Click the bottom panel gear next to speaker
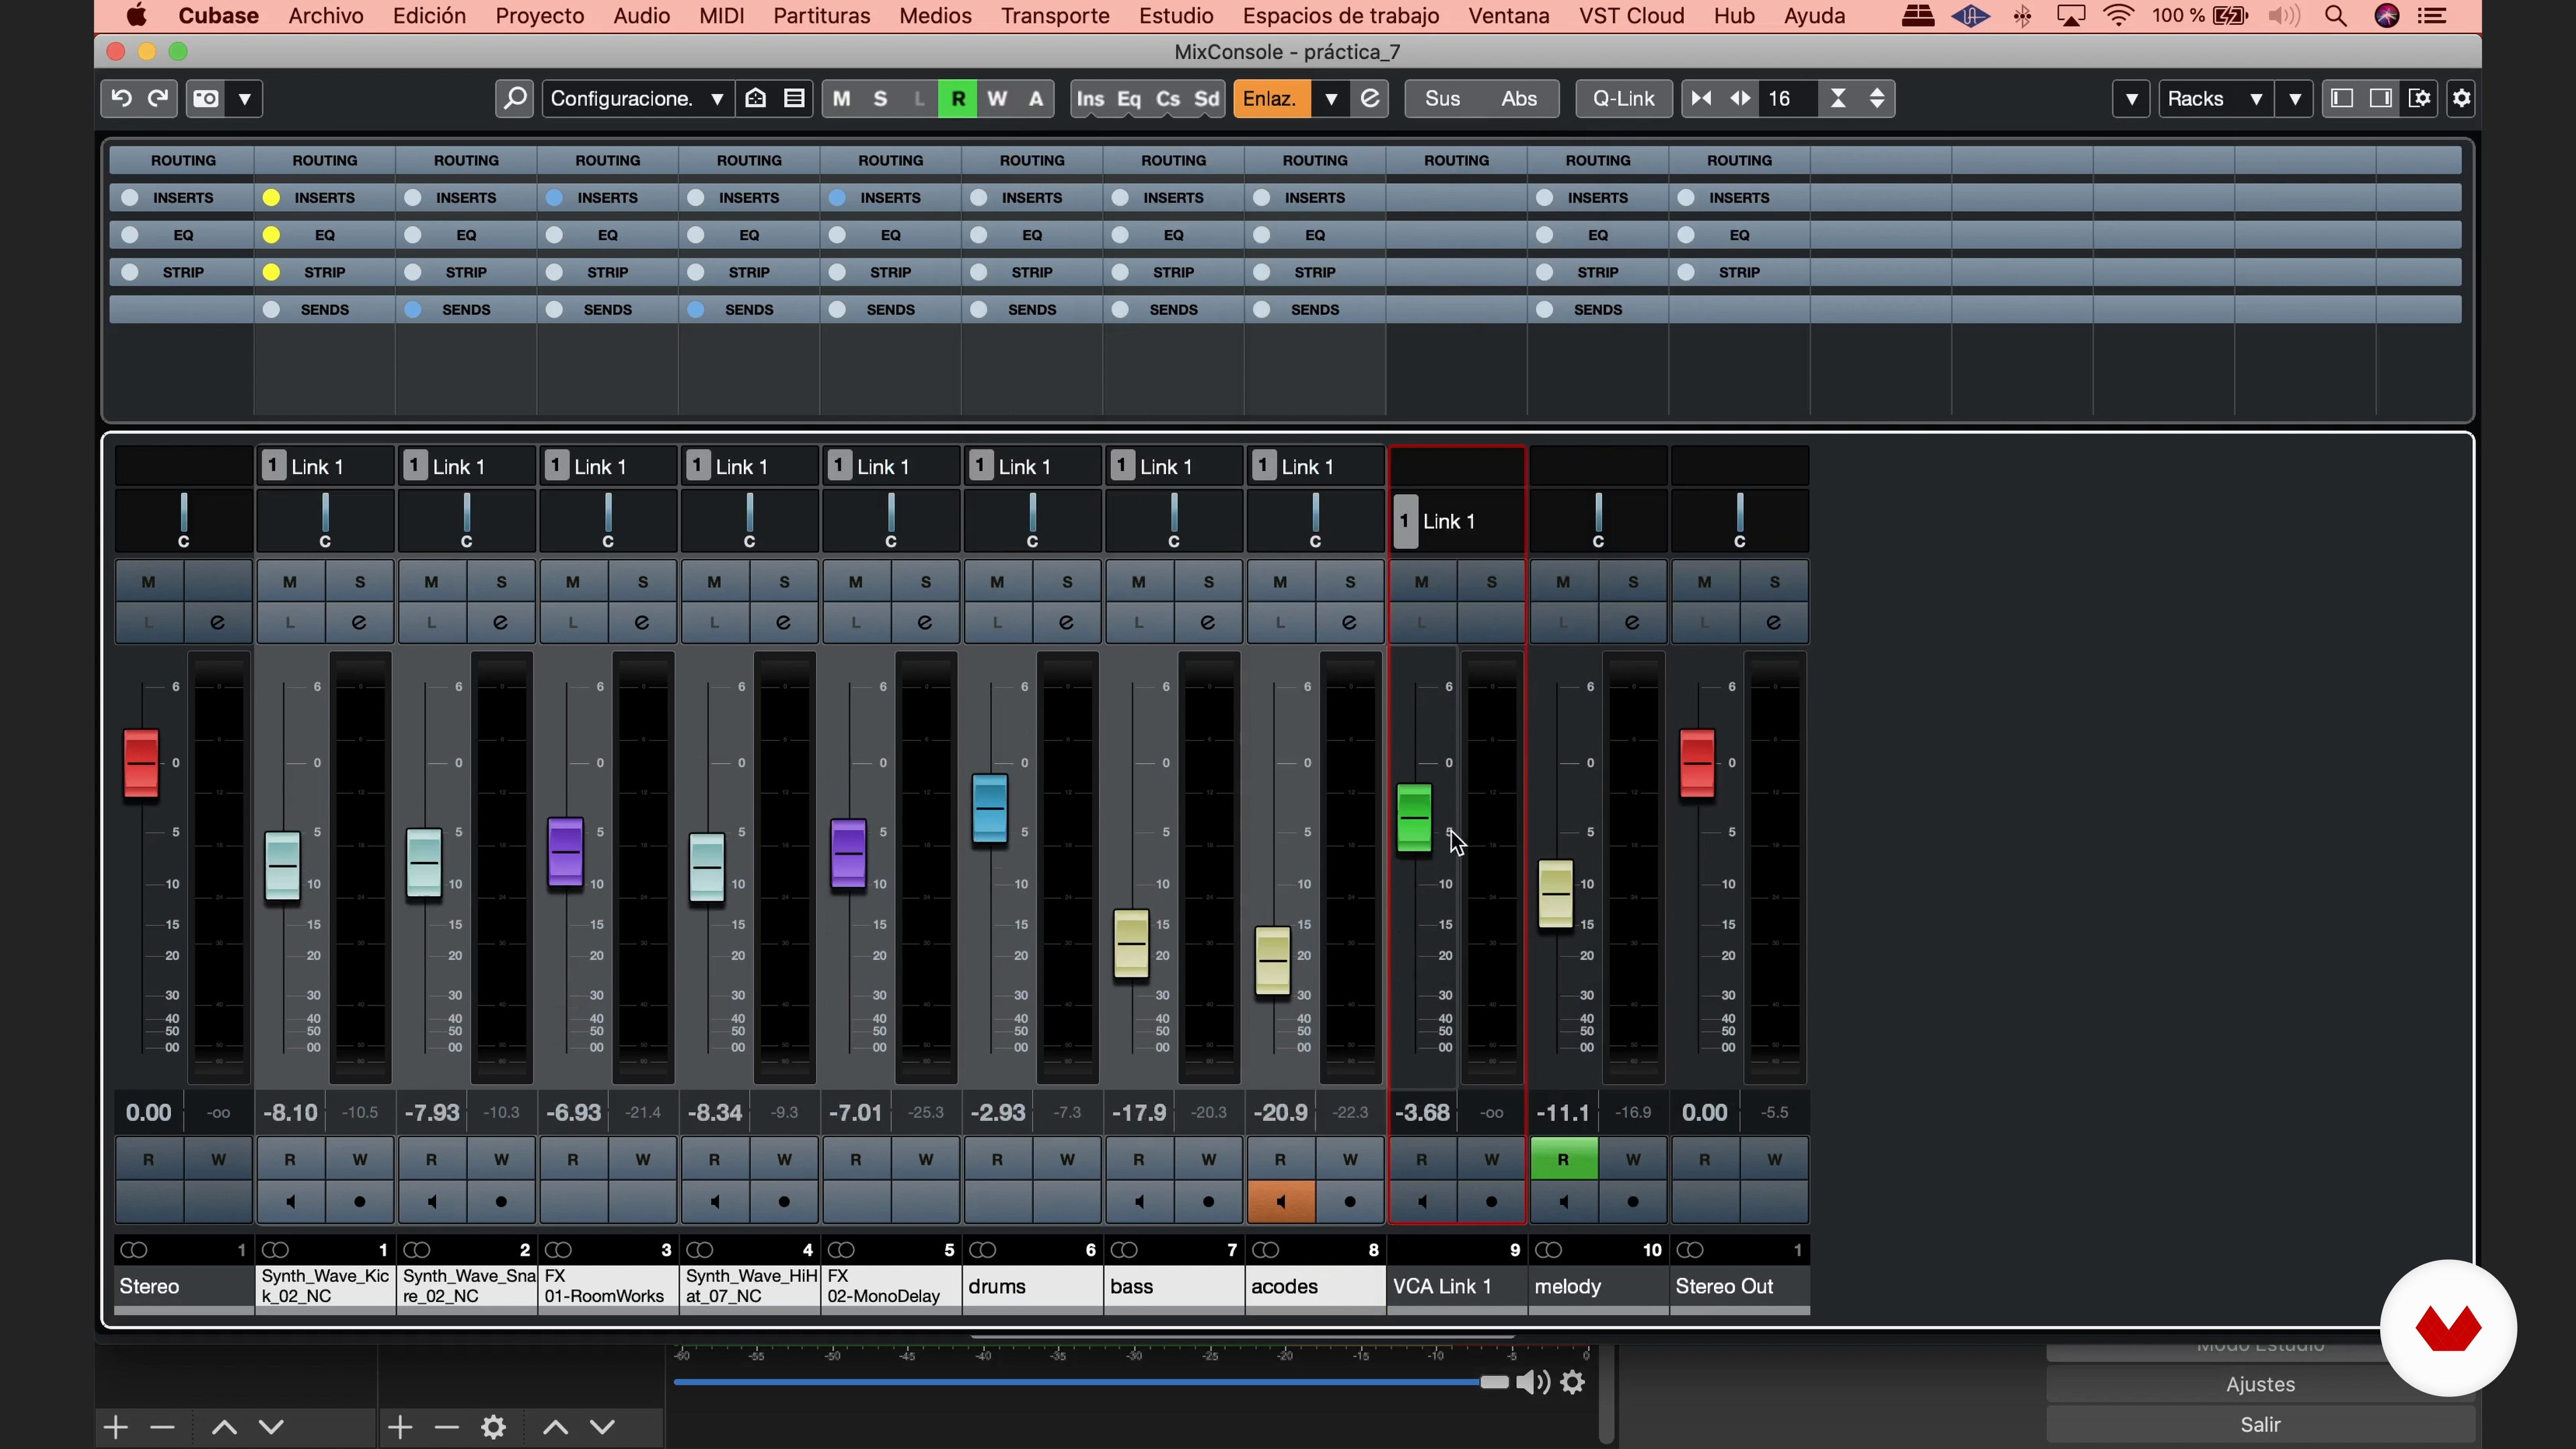Screen dimensions: 2576x1449 (1573, 1383)
